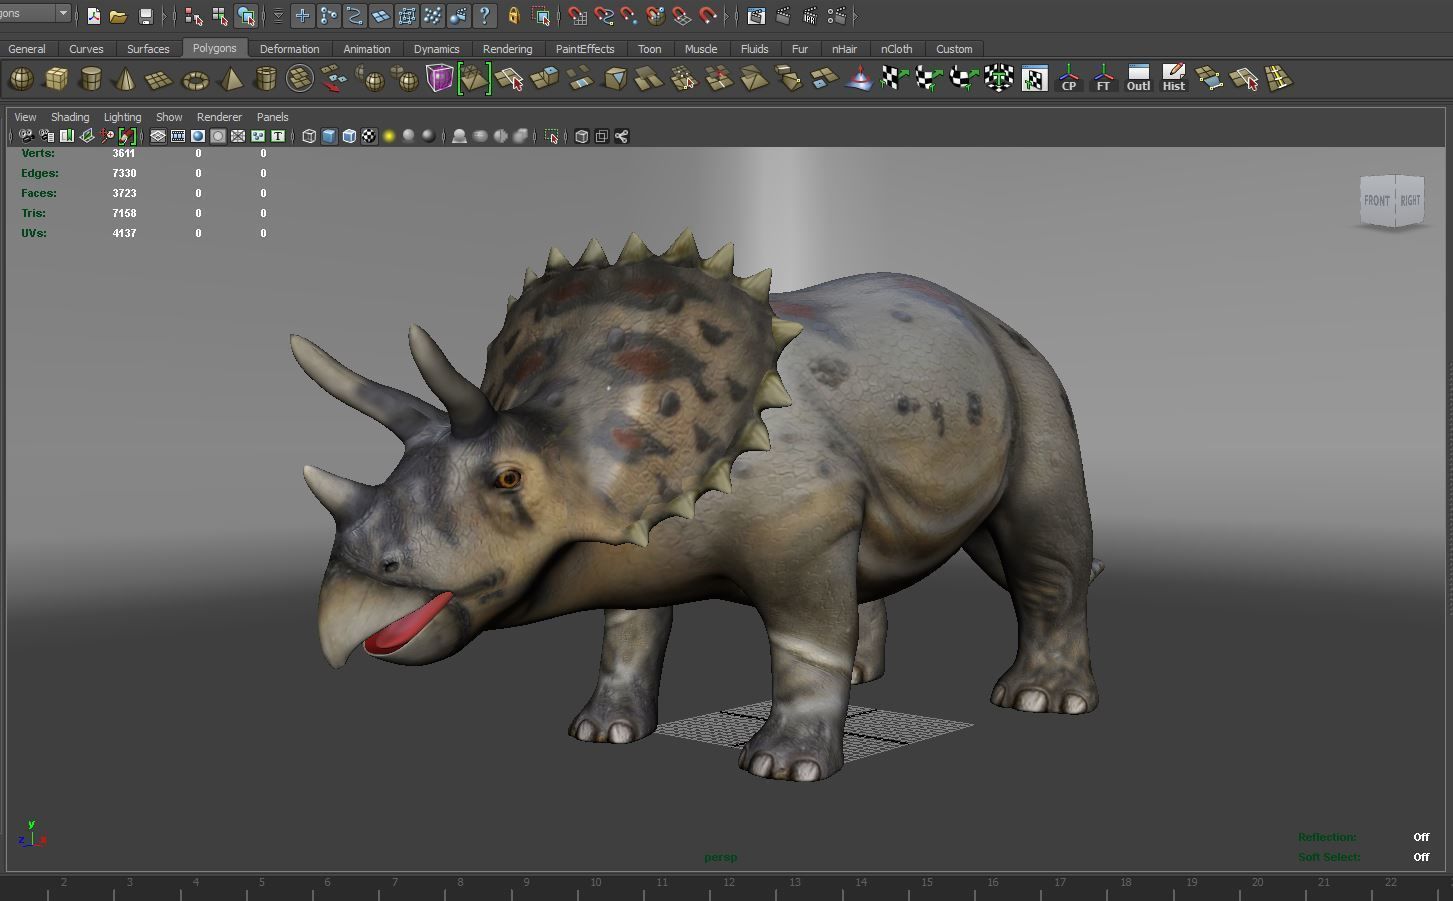The width and height of the screenshot is (1453, 901).
Task: Open the Panels menu
Action: pyautogui.click(x=272, y=117)
